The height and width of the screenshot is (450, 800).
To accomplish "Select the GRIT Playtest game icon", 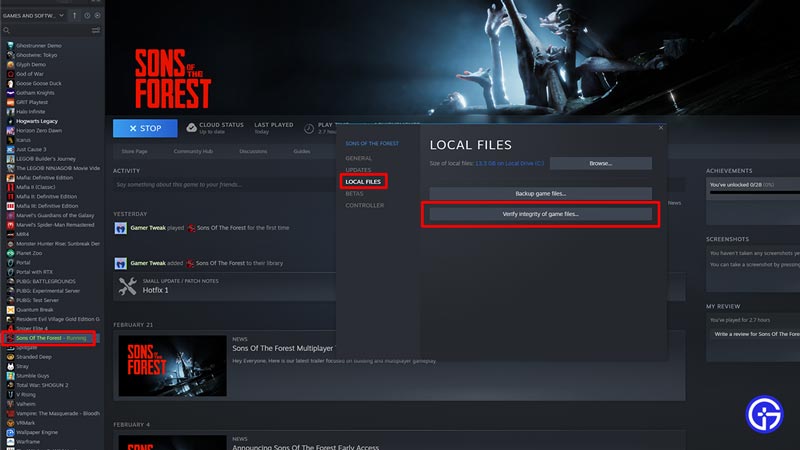I will click(10, 103).
